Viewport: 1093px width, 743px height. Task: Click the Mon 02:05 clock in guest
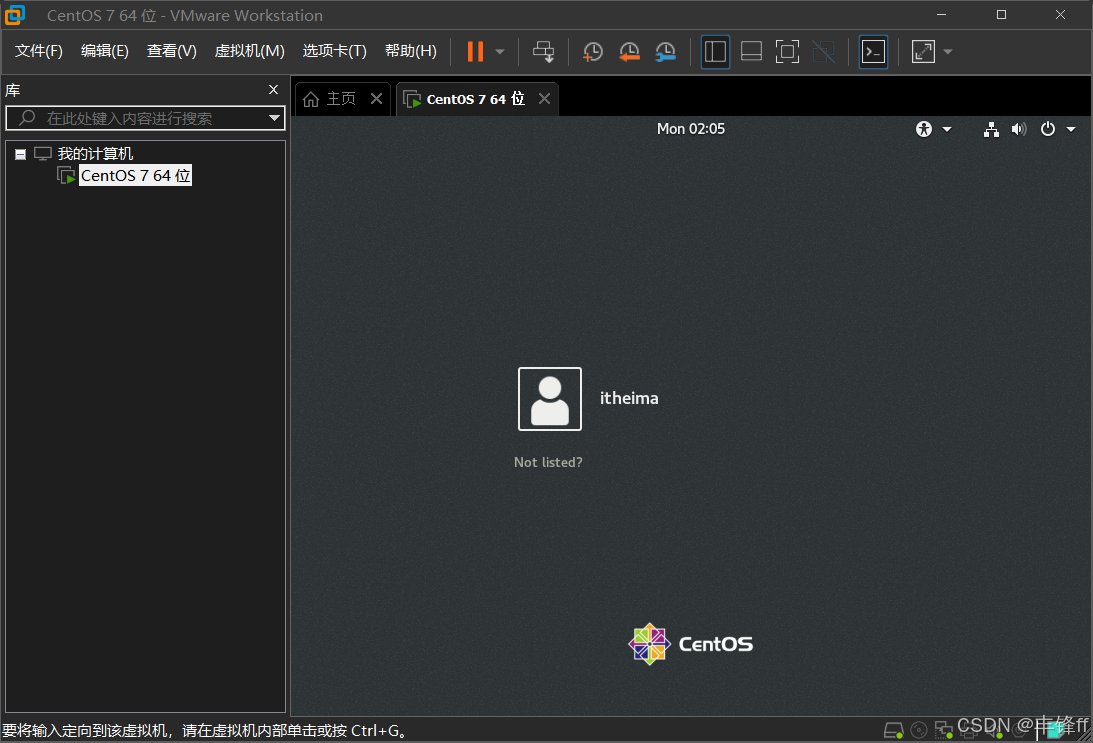tap(691, 129)
